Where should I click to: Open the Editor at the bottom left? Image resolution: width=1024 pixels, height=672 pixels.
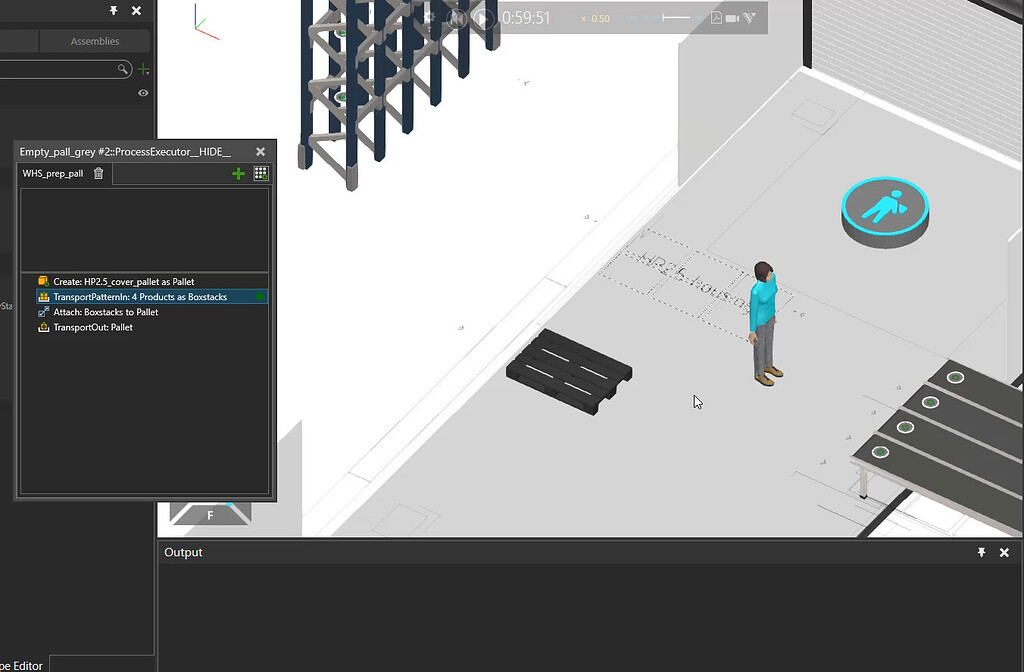22,664
